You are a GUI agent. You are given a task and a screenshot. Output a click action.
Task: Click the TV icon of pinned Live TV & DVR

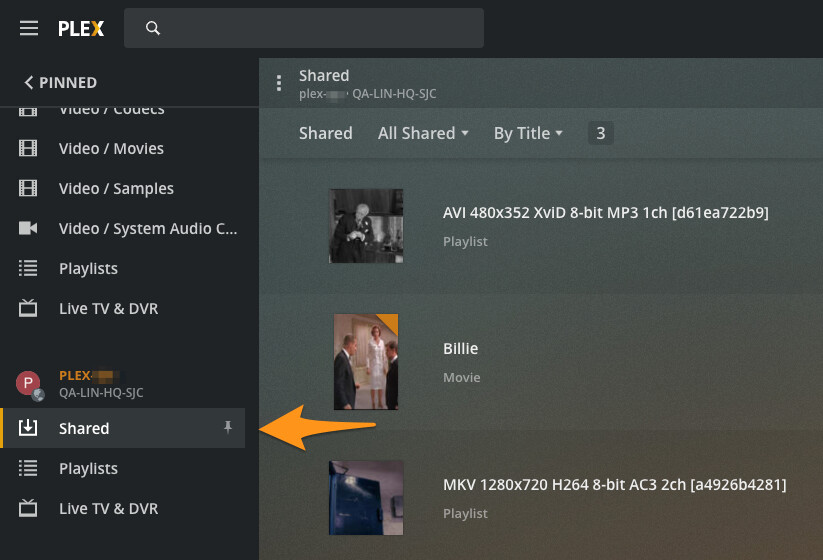coord(28,308)
